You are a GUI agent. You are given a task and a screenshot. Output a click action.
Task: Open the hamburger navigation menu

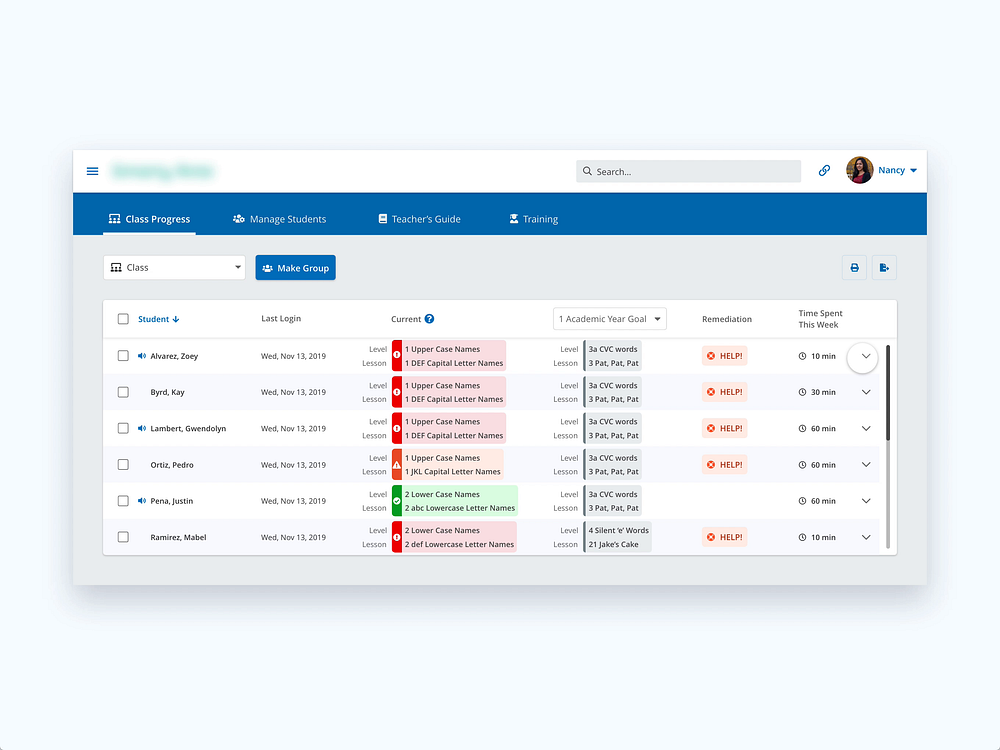tap(93, 171)
